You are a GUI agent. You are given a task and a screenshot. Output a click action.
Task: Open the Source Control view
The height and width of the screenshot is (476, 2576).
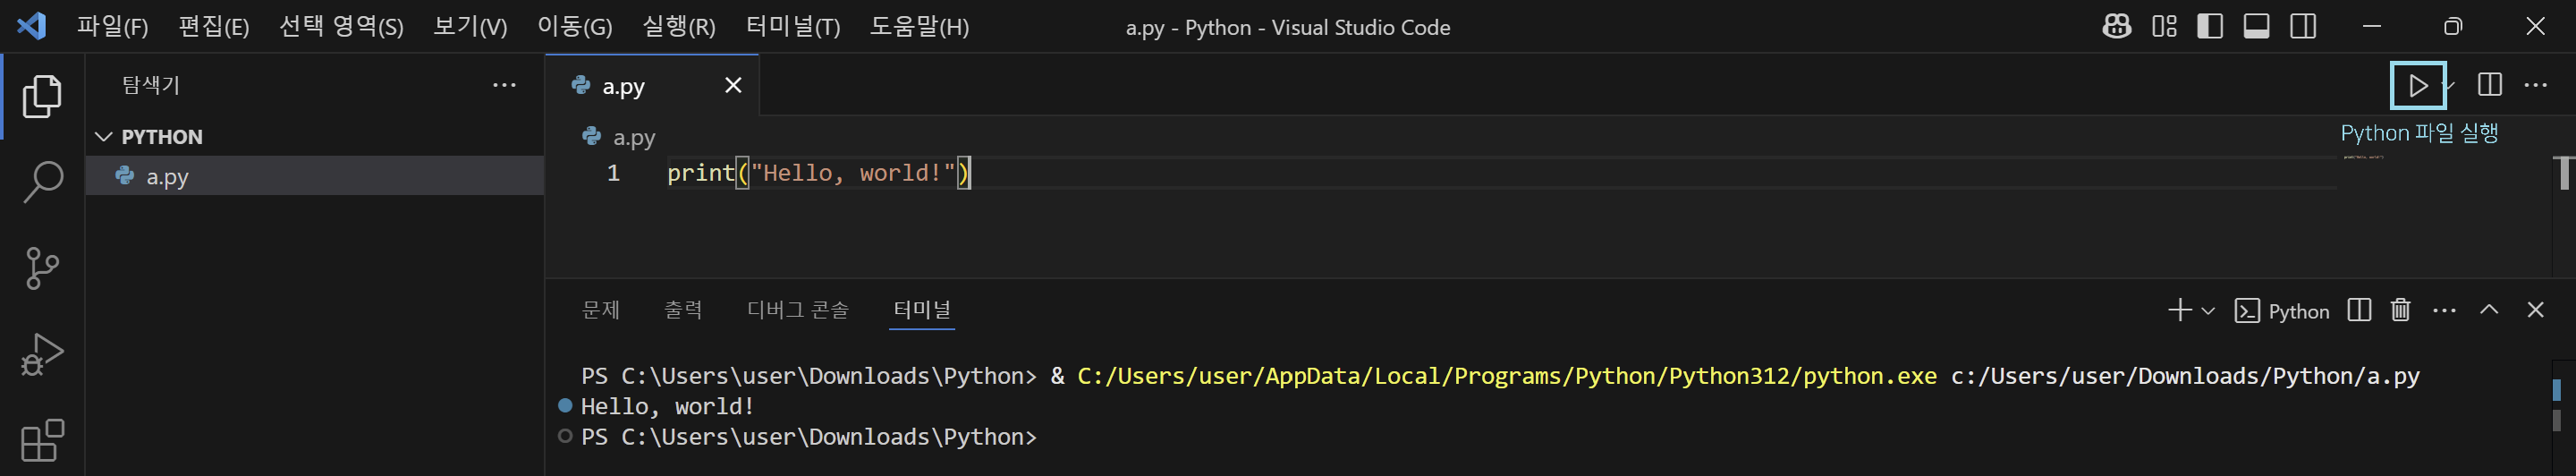click(42, 268)
